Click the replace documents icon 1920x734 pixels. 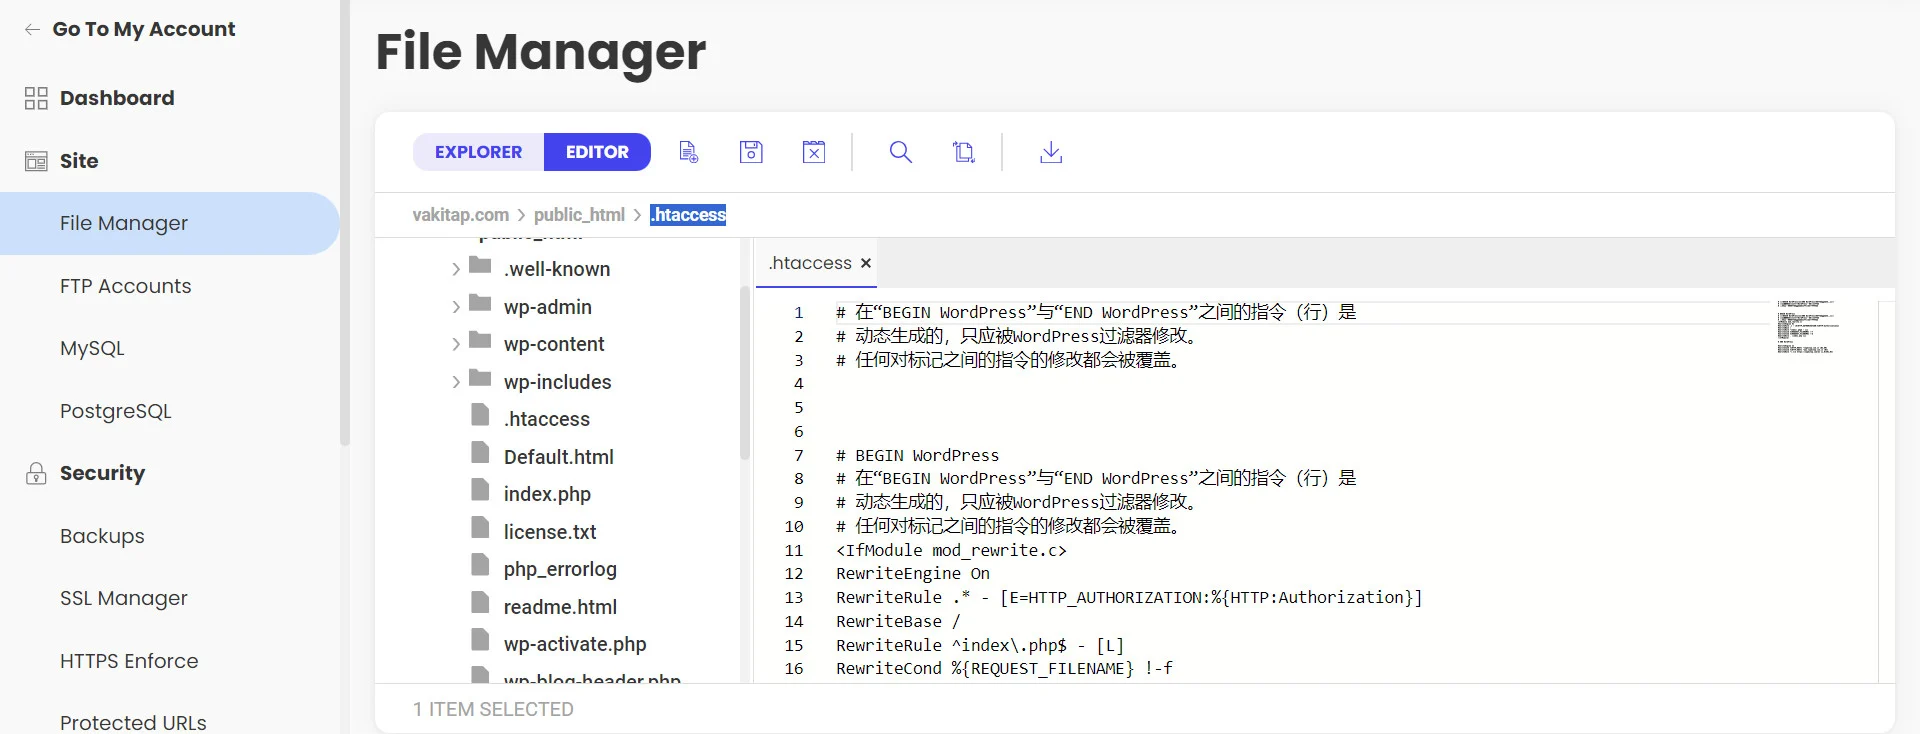coord(963,152)
